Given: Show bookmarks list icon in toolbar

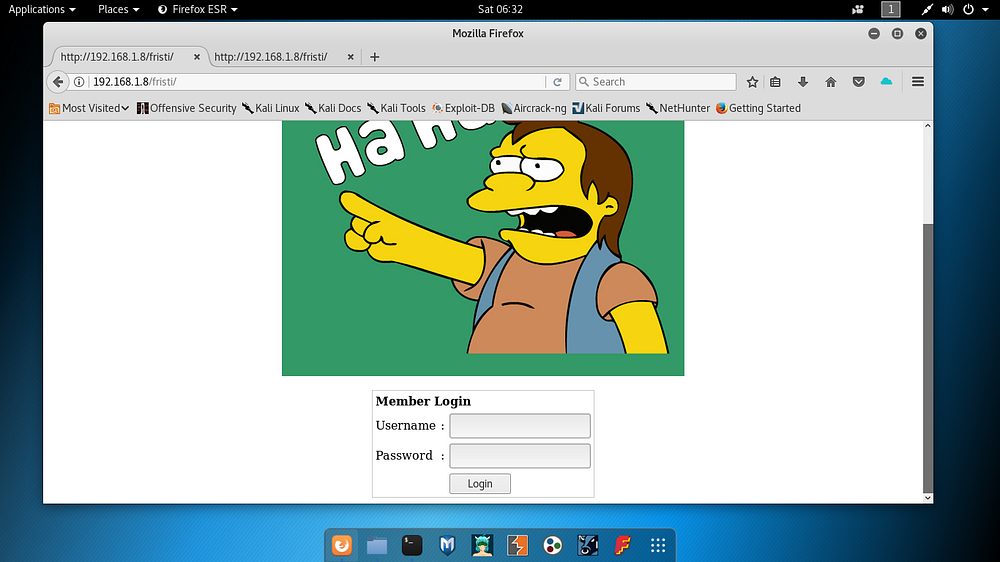Looking at the screenshot, I should click(776, 82).
